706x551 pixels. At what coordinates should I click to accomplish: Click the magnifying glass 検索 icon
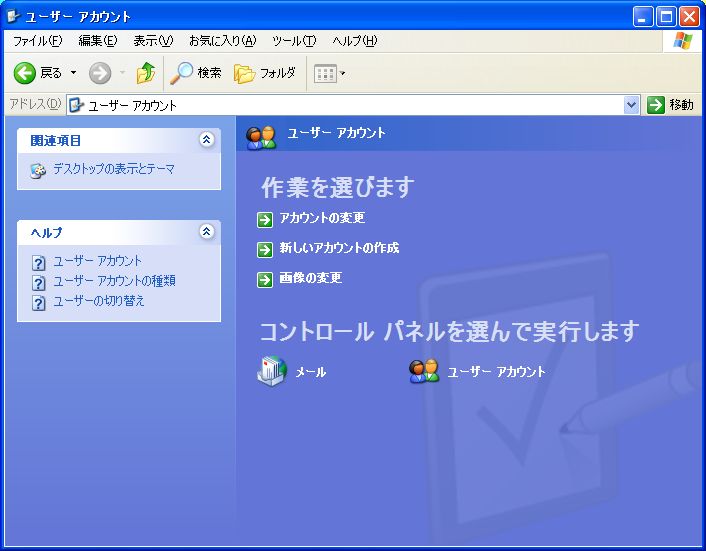tap(181, 73)
